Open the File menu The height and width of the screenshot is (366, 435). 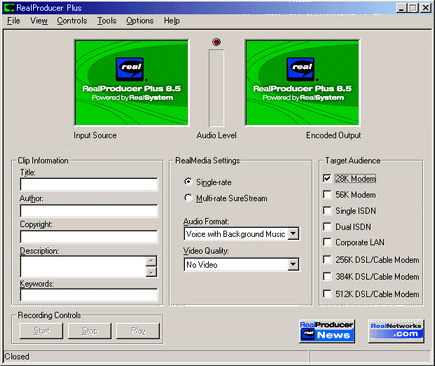pos(14,21)
